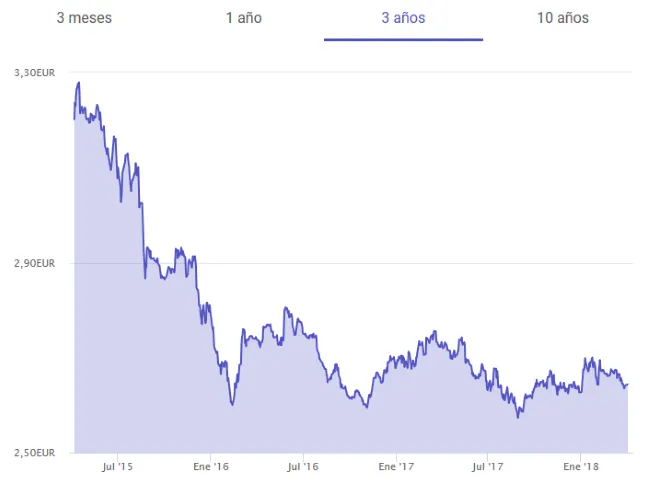This screenshot has width=650, height=497.
Task: Click the 2,50EUR axis label
Action: (34, 452)
